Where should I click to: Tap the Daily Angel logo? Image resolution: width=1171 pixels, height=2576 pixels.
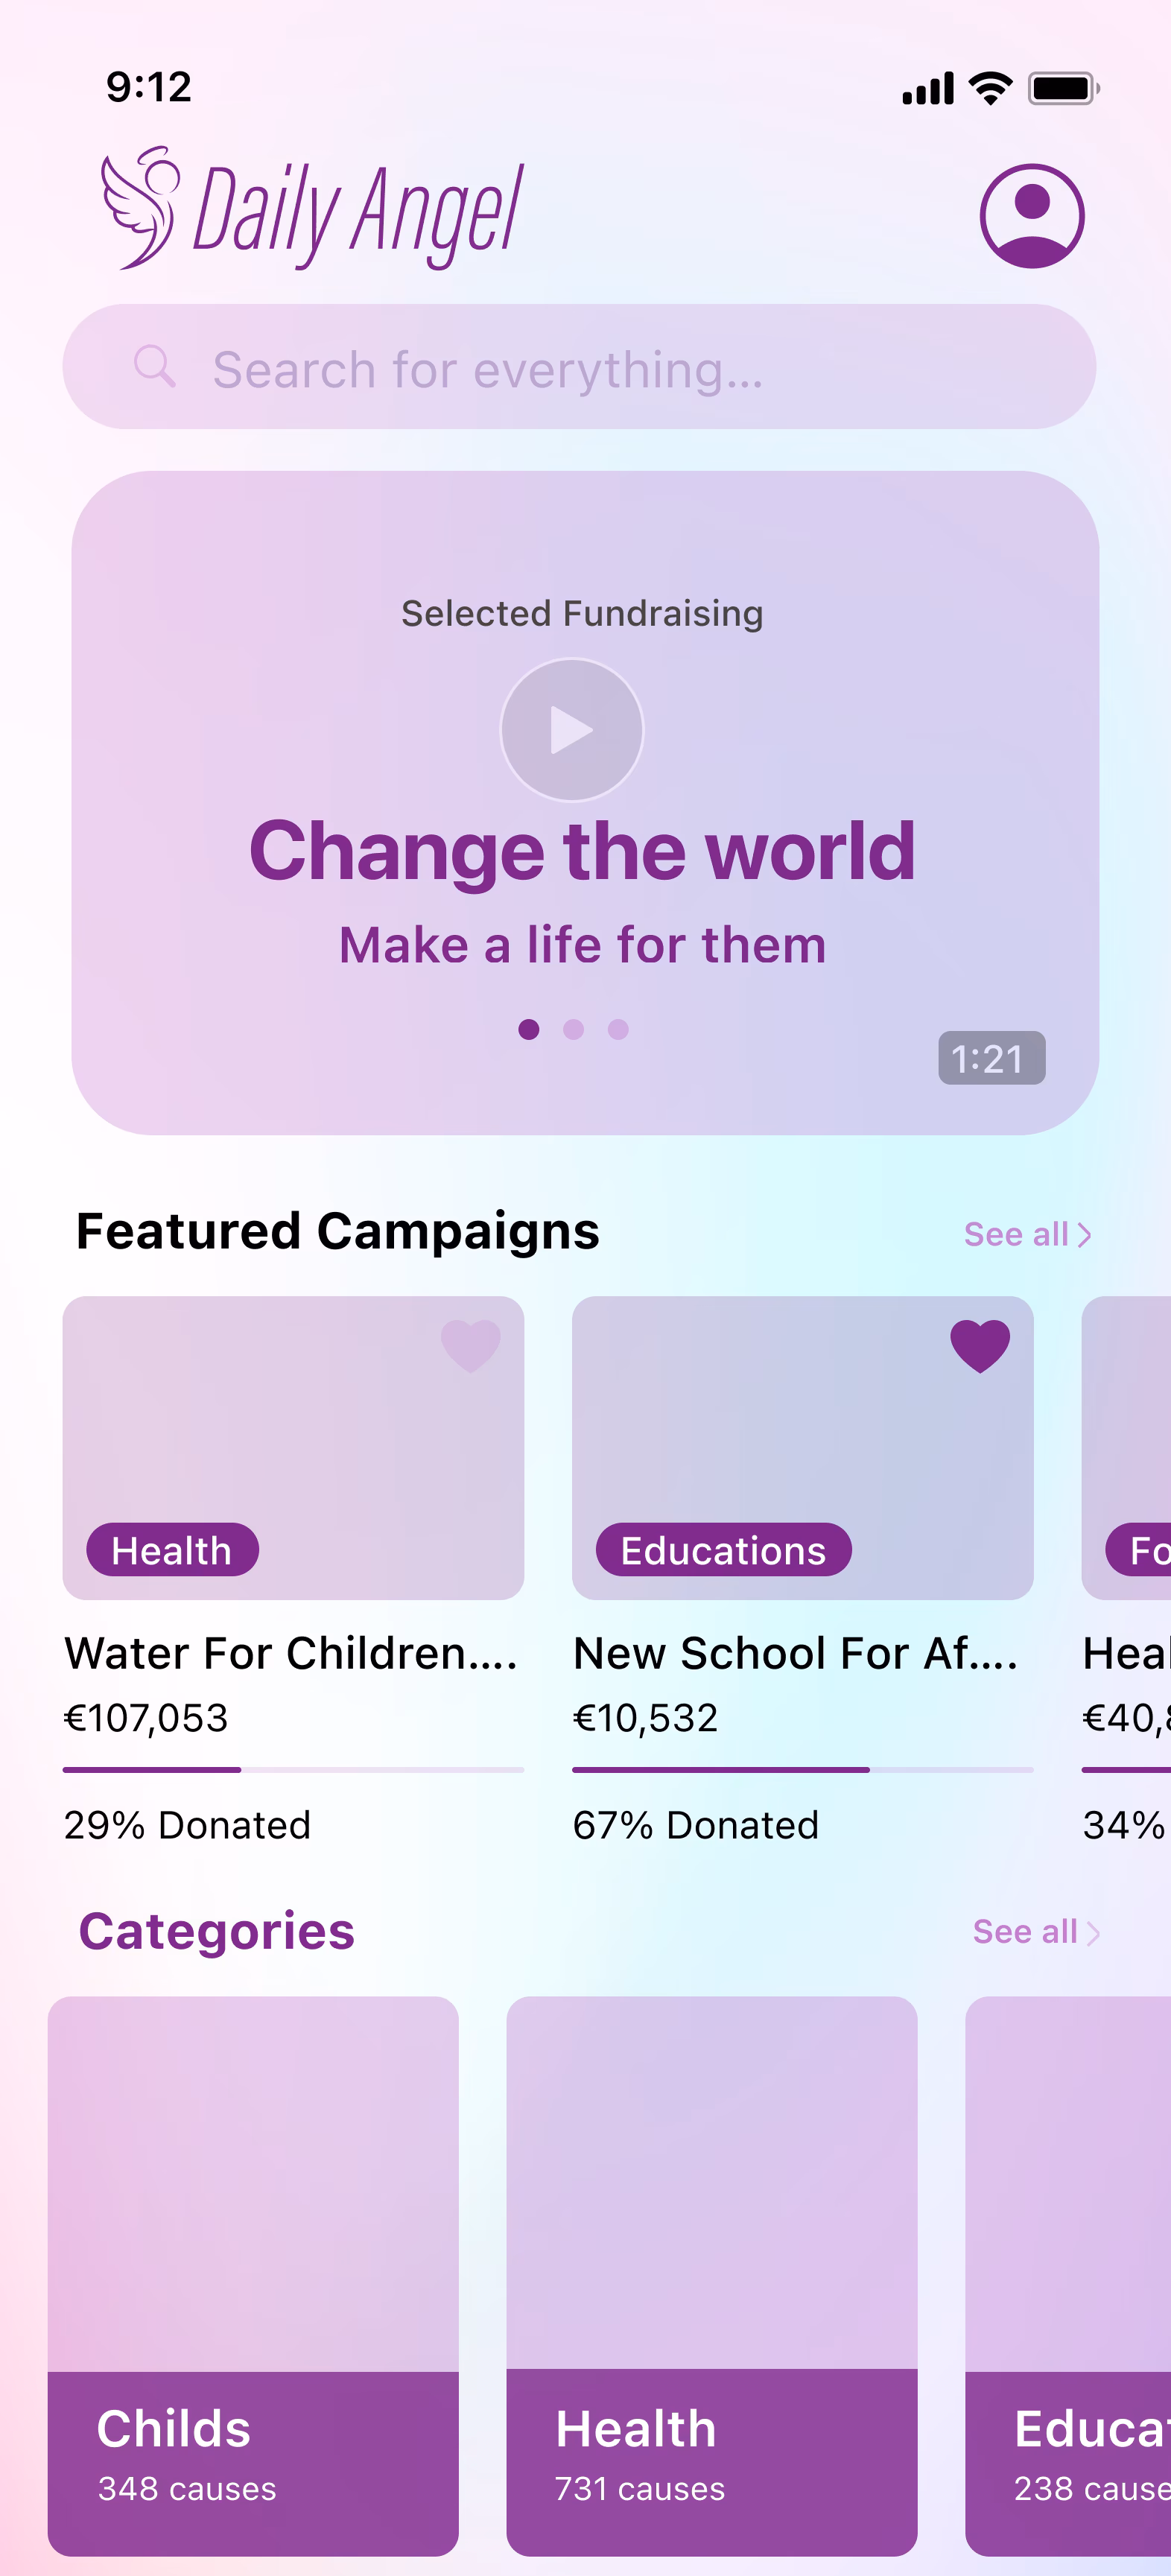pyautogui.click(x=312, y=210)
